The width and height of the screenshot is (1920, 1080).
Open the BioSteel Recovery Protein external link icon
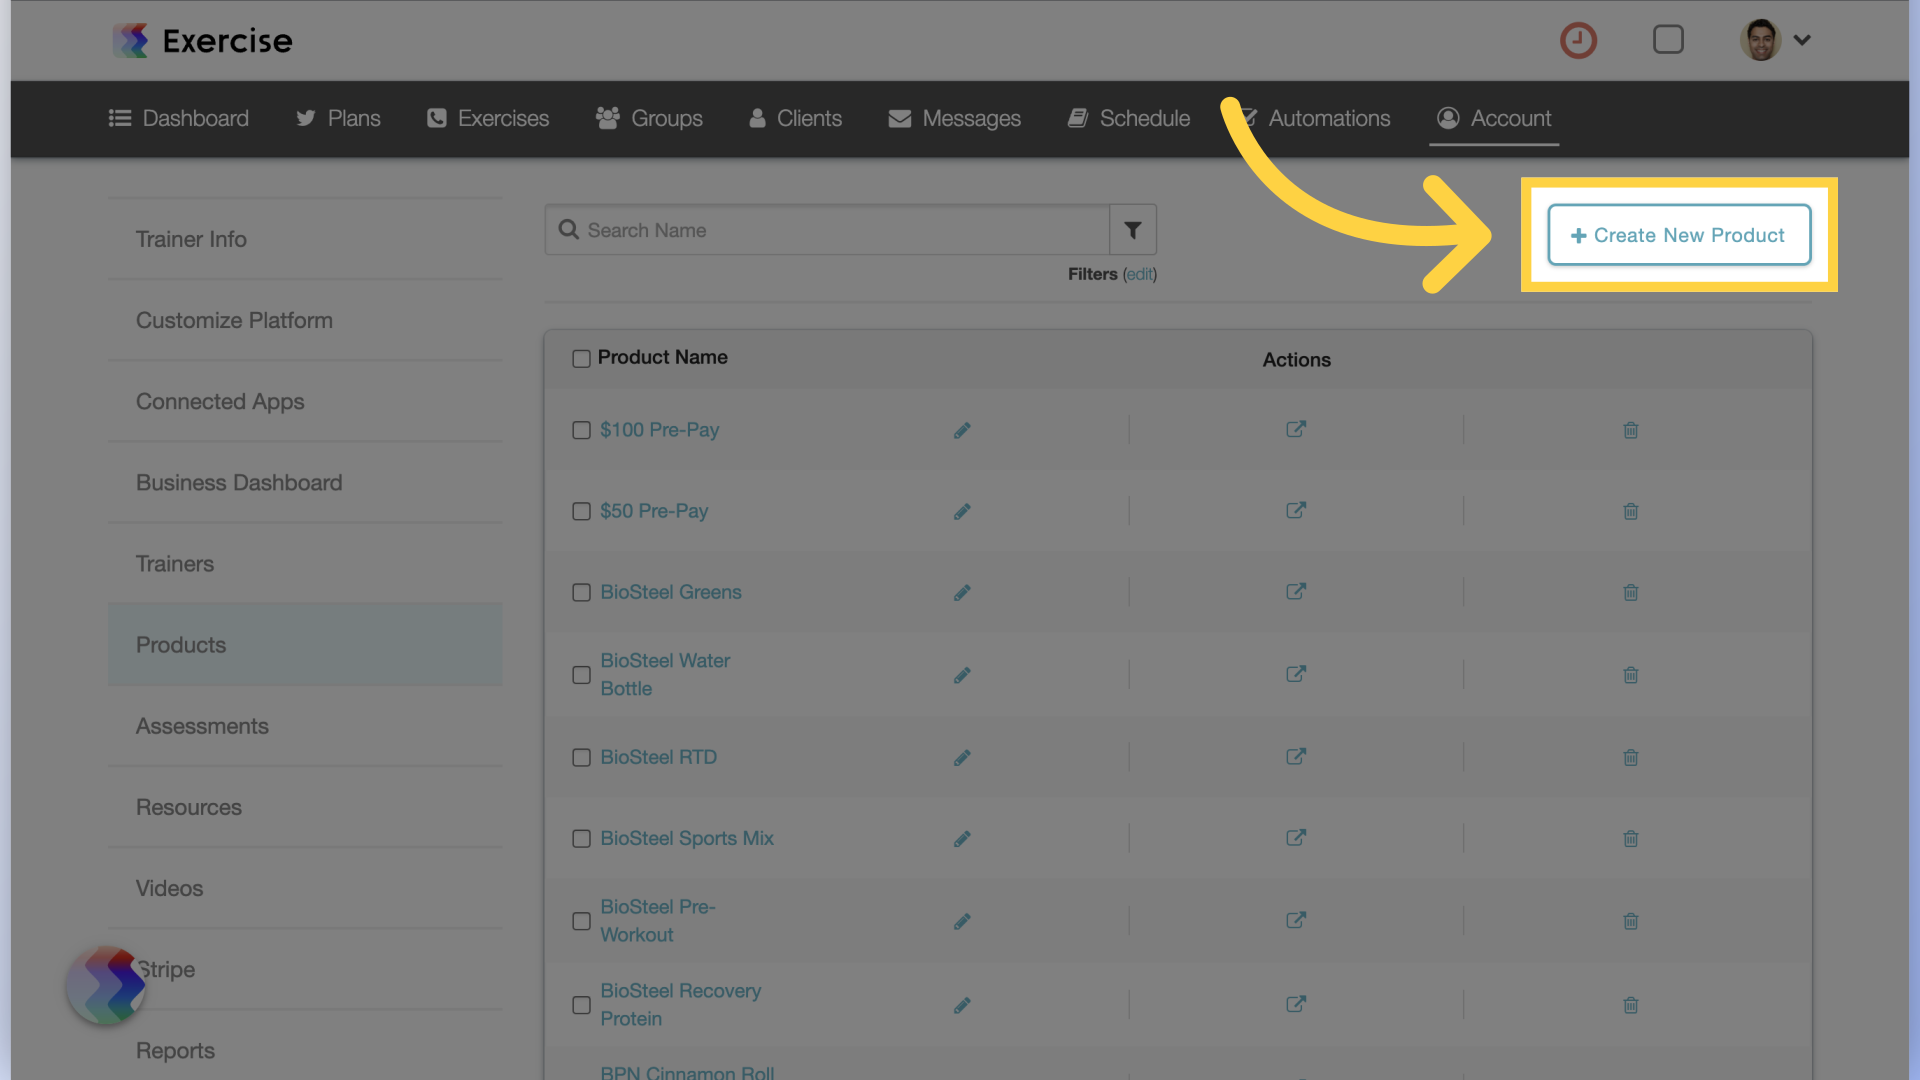1296,1004
